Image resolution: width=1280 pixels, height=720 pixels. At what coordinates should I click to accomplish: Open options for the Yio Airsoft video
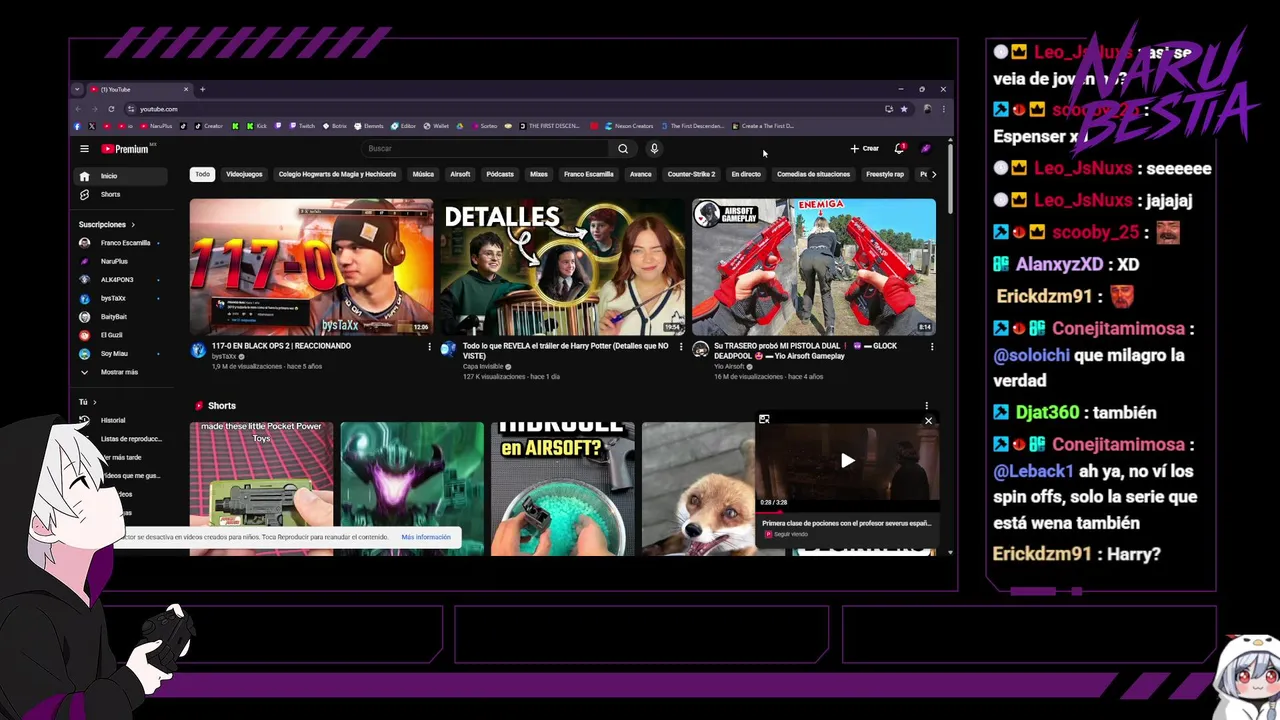click(x=932, y=347)
